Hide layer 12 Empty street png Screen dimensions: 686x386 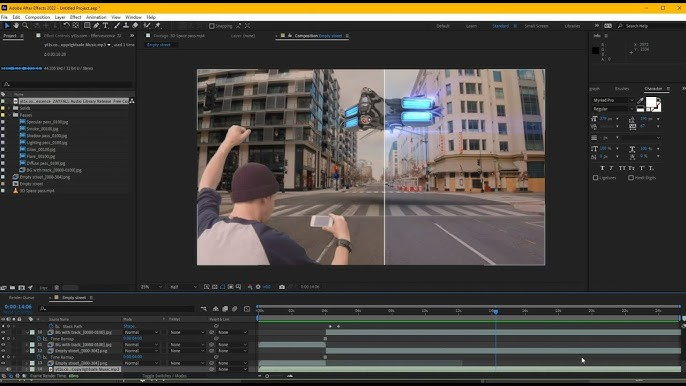click(3, 351)
